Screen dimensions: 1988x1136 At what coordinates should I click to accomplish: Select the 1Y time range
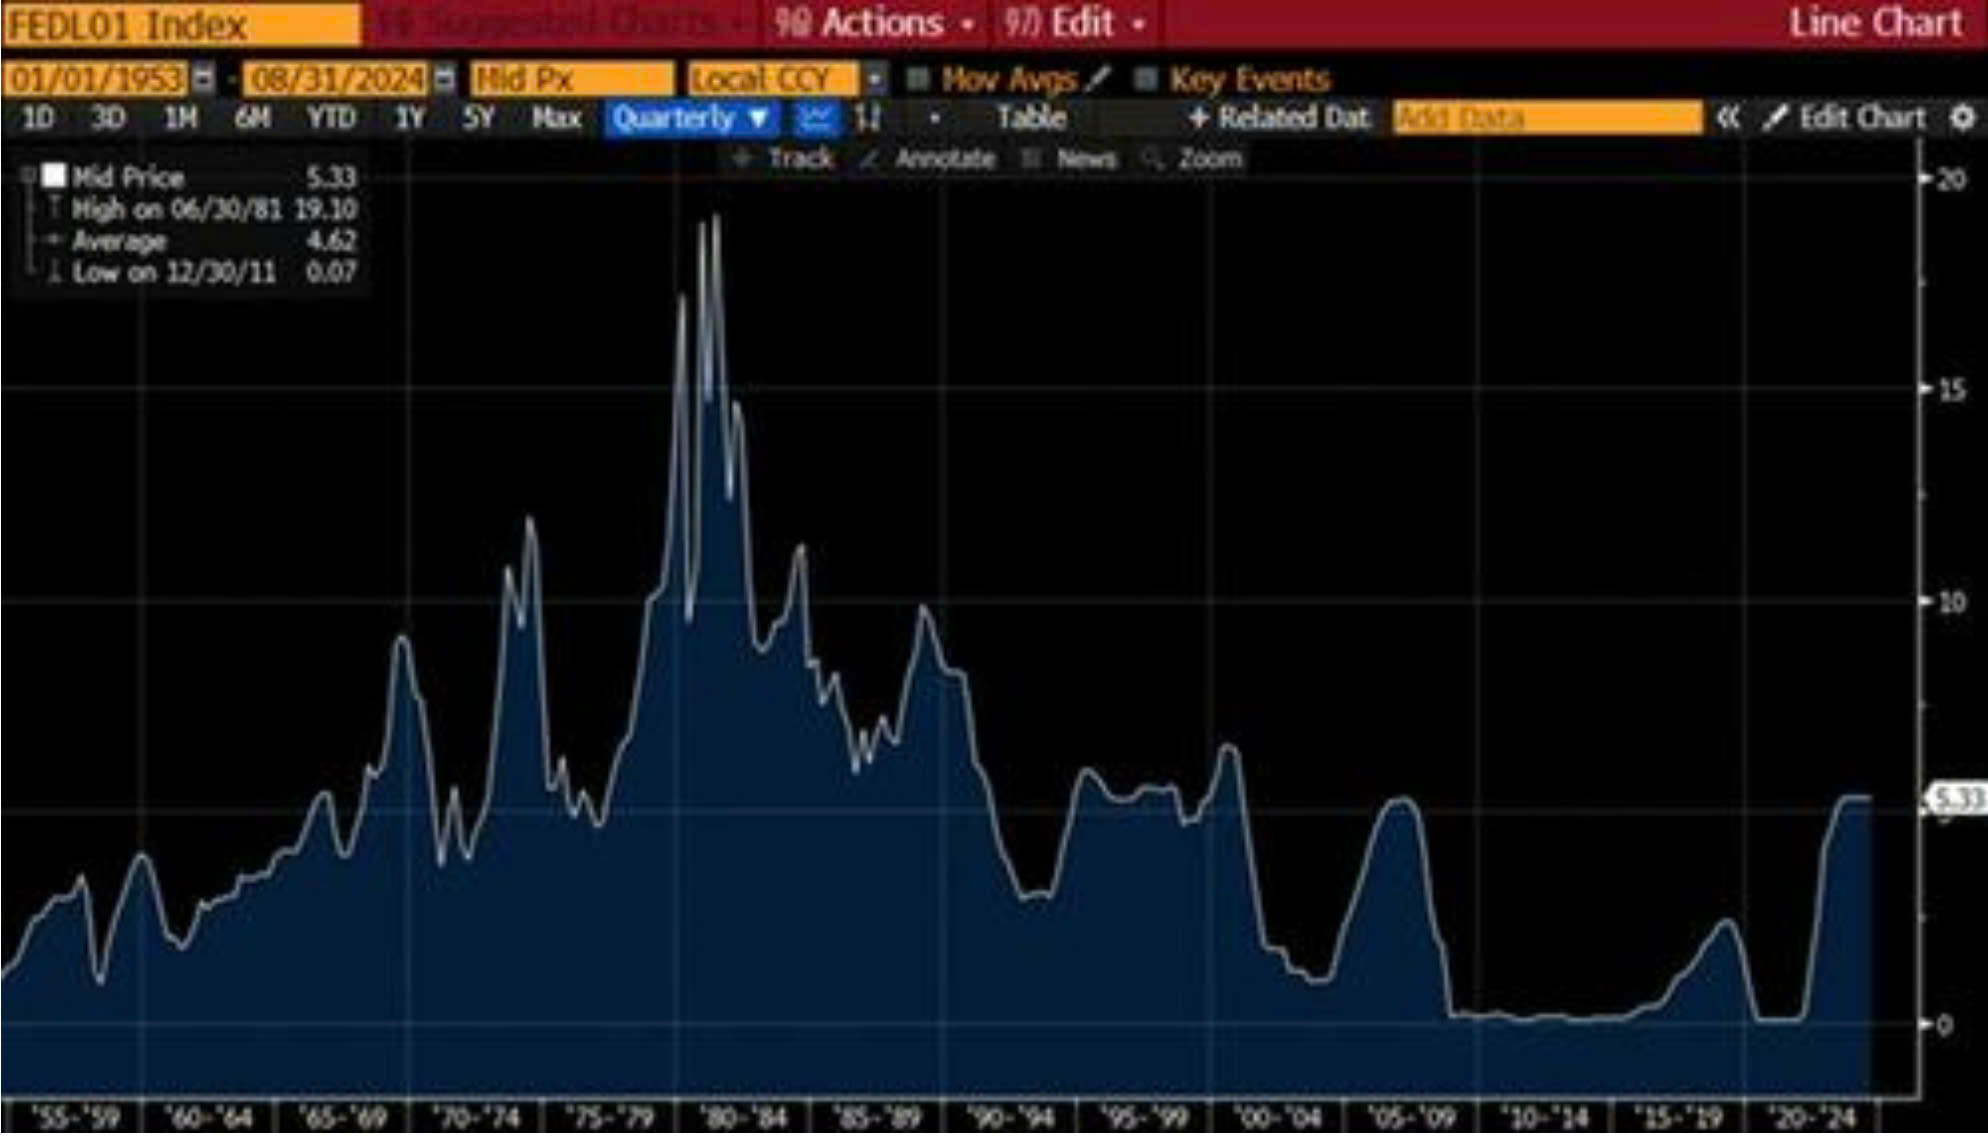(x=410, y=118)
